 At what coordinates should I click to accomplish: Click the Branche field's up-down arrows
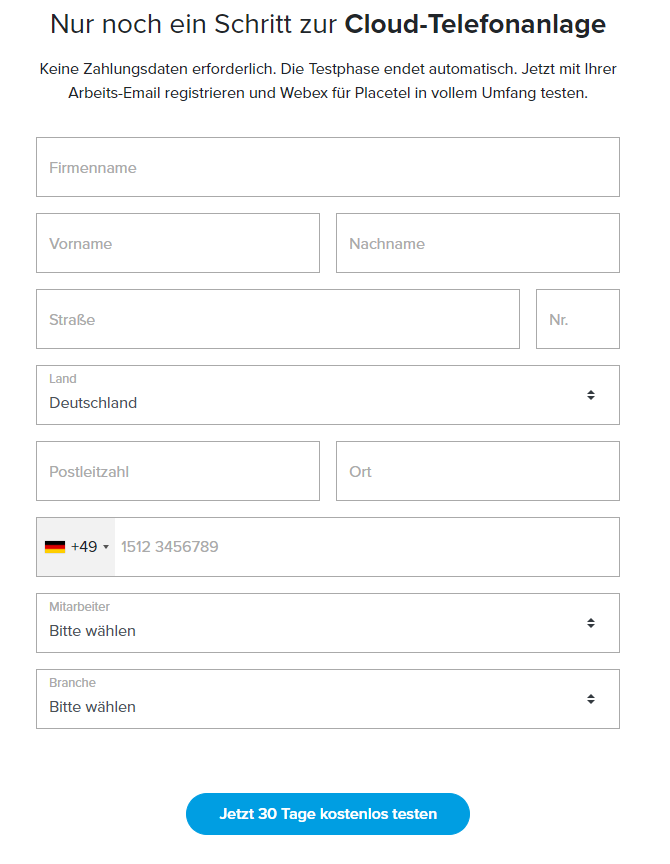pyautogui.click(x=591, y=699)
